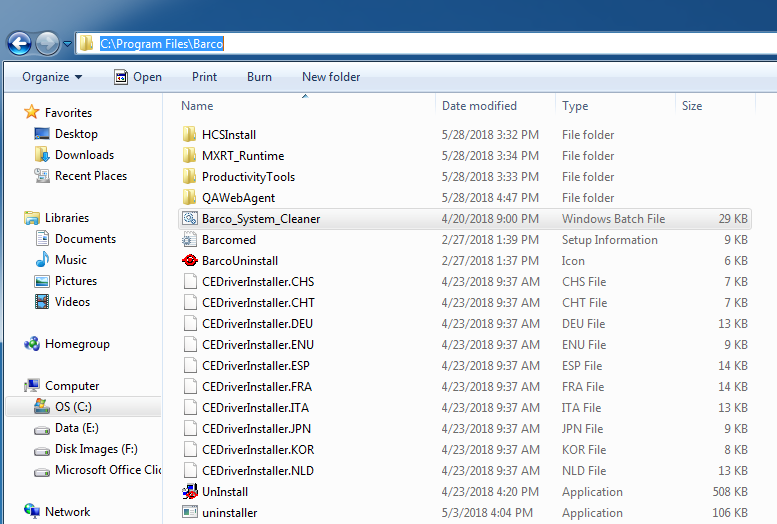Click the Homegroup globe icon
The height and width of the screenshot is (524, 777).
32,344
